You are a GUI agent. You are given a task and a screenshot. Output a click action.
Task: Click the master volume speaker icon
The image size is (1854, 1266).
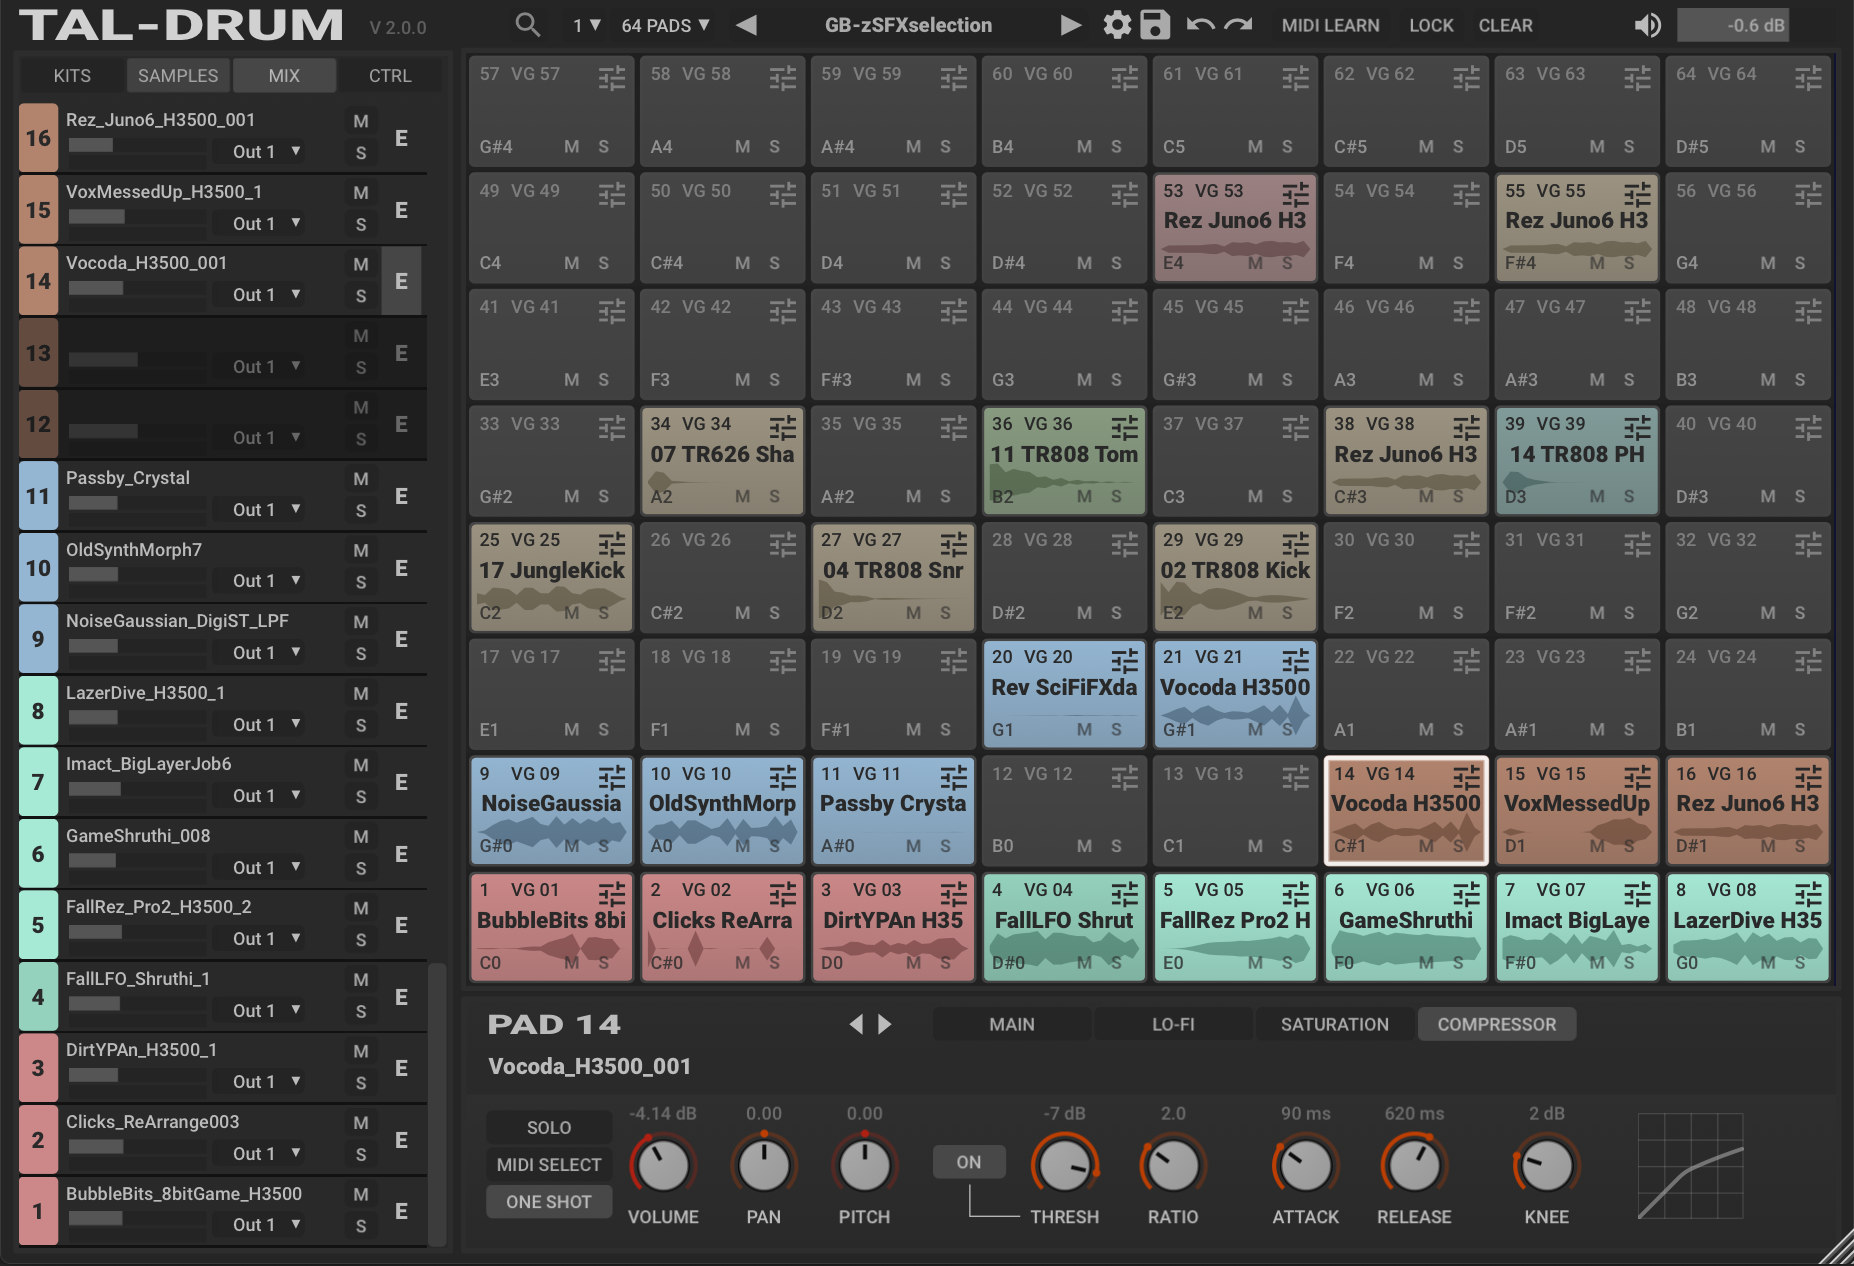pyautogui.click(x=1647, y=25)
